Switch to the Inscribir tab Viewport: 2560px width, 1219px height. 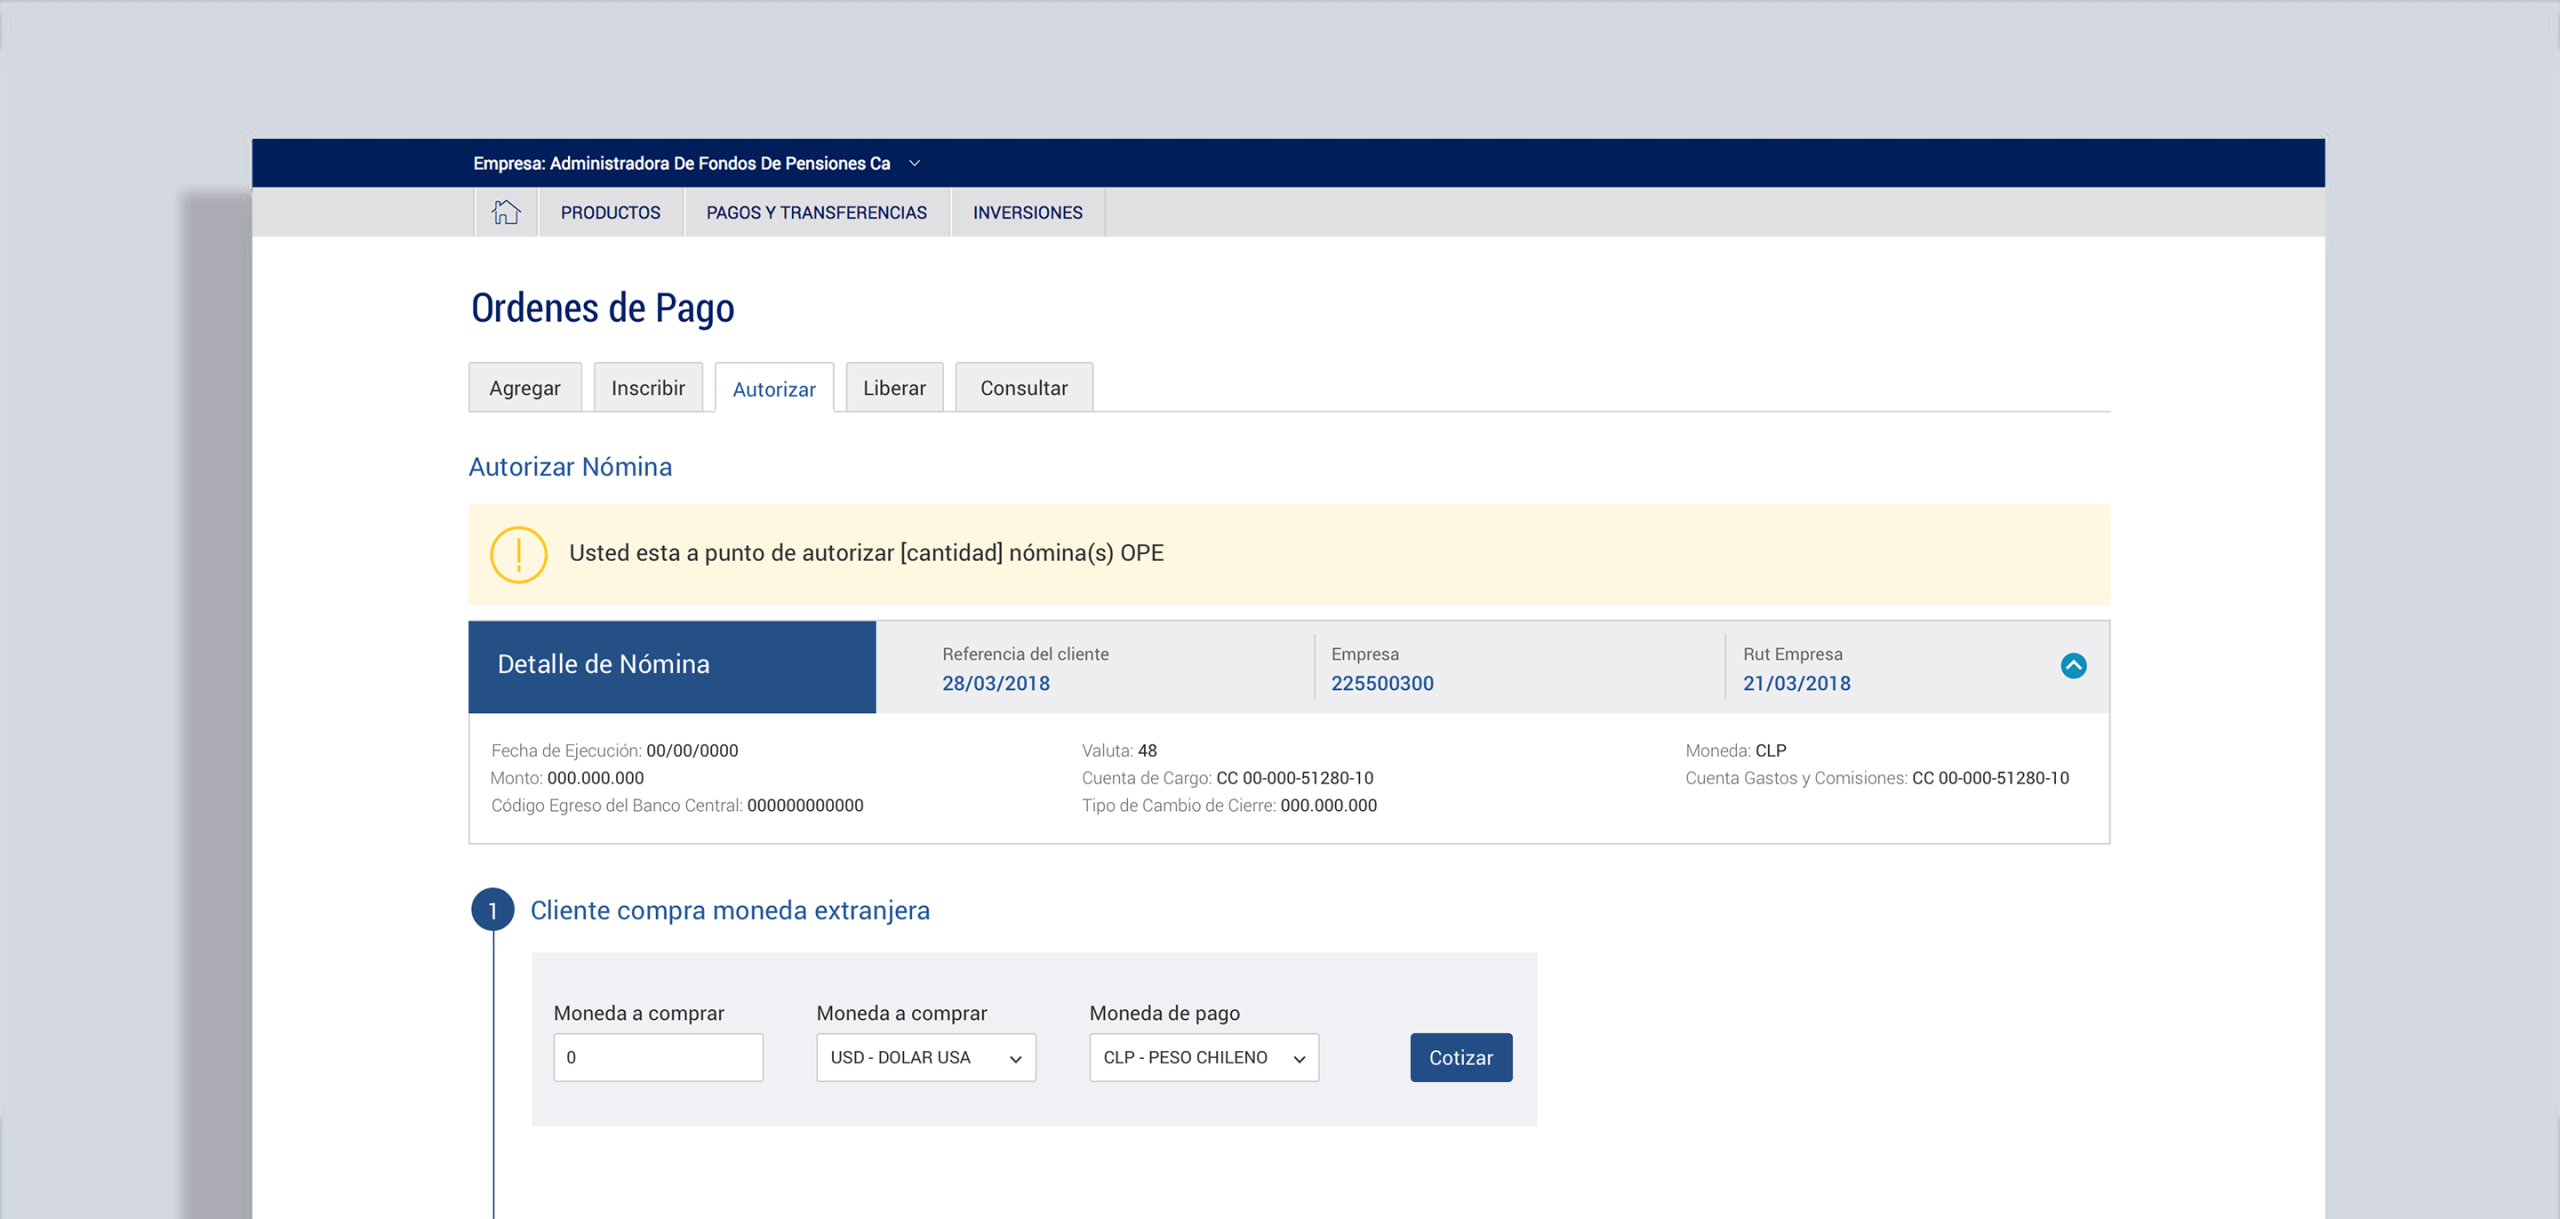pos(648,388)
